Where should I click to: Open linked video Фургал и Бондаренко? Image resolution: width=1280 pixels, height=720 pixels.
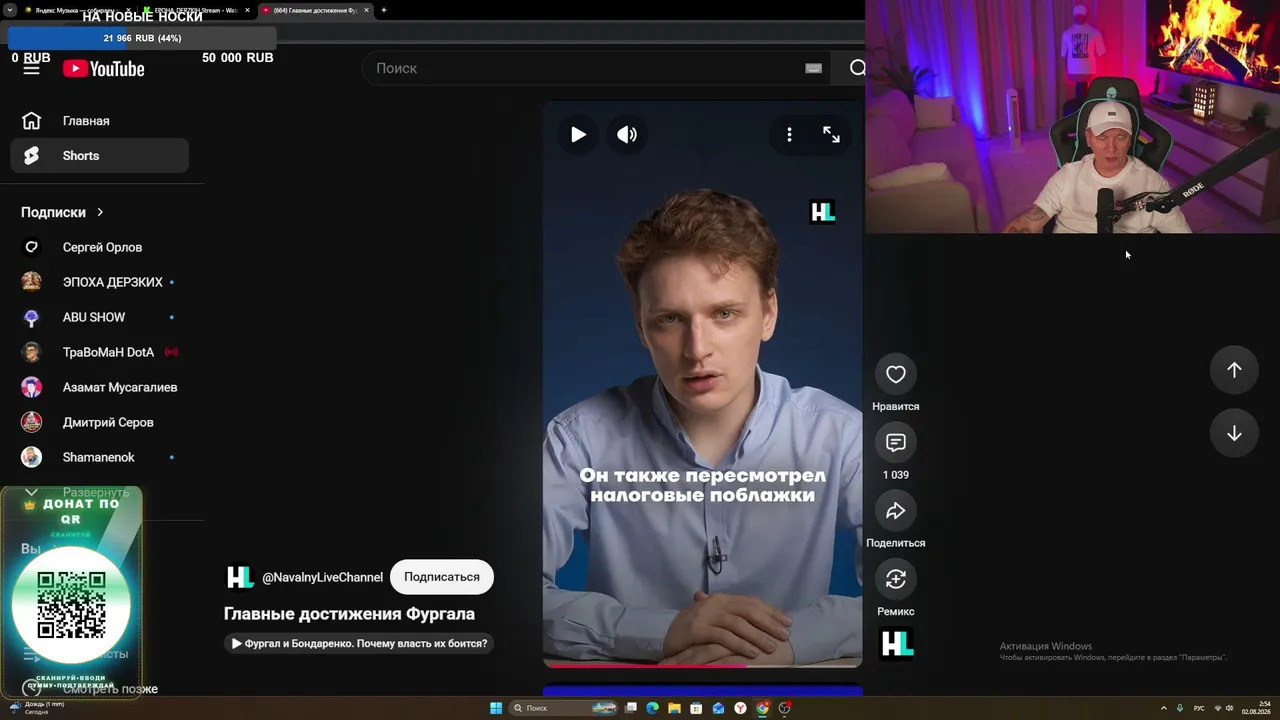pyautogui.click(x=360, y=644)
